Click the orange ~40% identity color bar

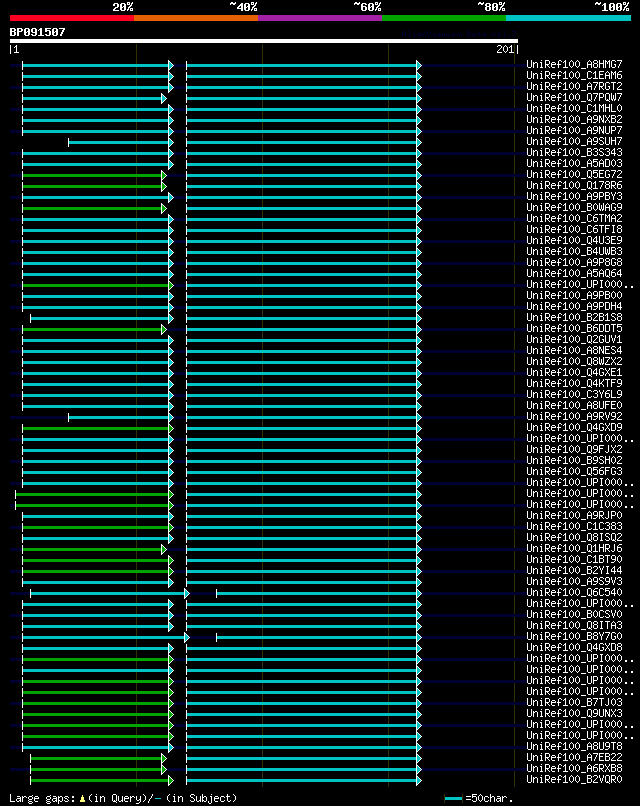pos(196,18)
